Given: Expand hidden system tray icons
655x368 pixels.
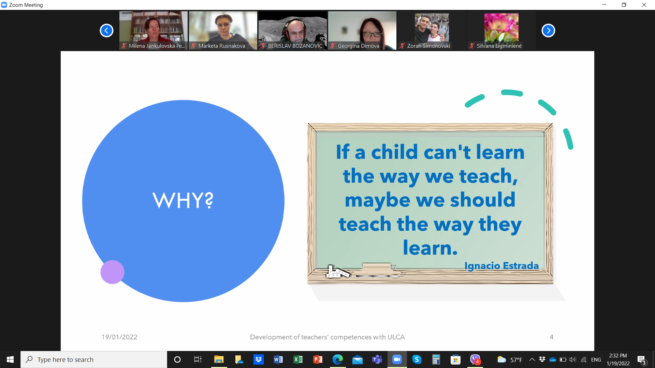Looking at the screenshot, I should (x=532, y=360).
